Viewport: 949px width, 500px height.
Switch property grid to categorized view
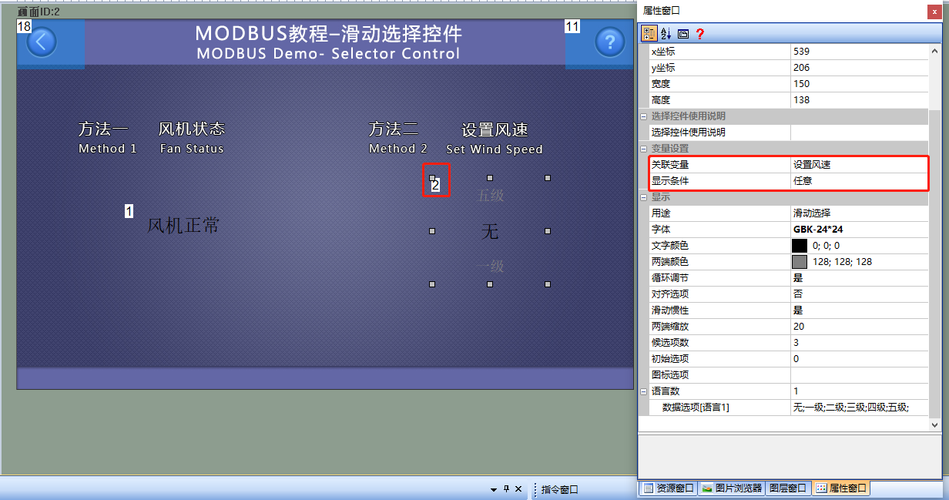[x=649, y=34]
